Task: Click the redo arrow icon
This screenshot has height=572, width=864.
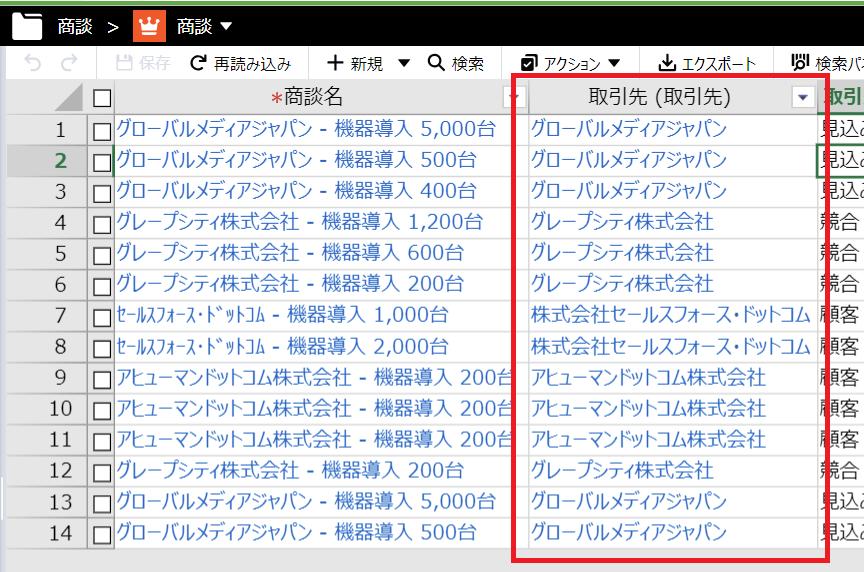Action: pos(69,63)
